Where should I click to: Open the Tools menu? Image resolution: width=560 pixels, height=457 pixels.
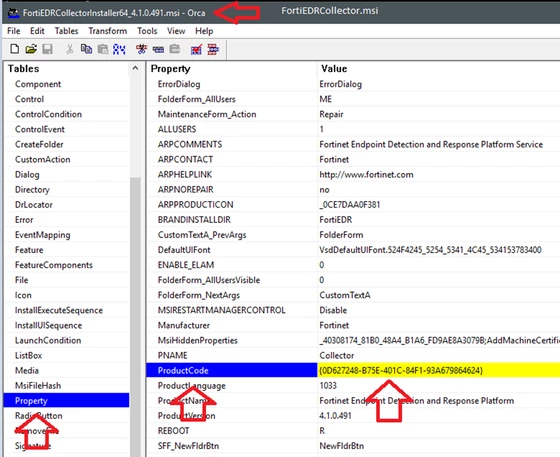click(147, 31)
